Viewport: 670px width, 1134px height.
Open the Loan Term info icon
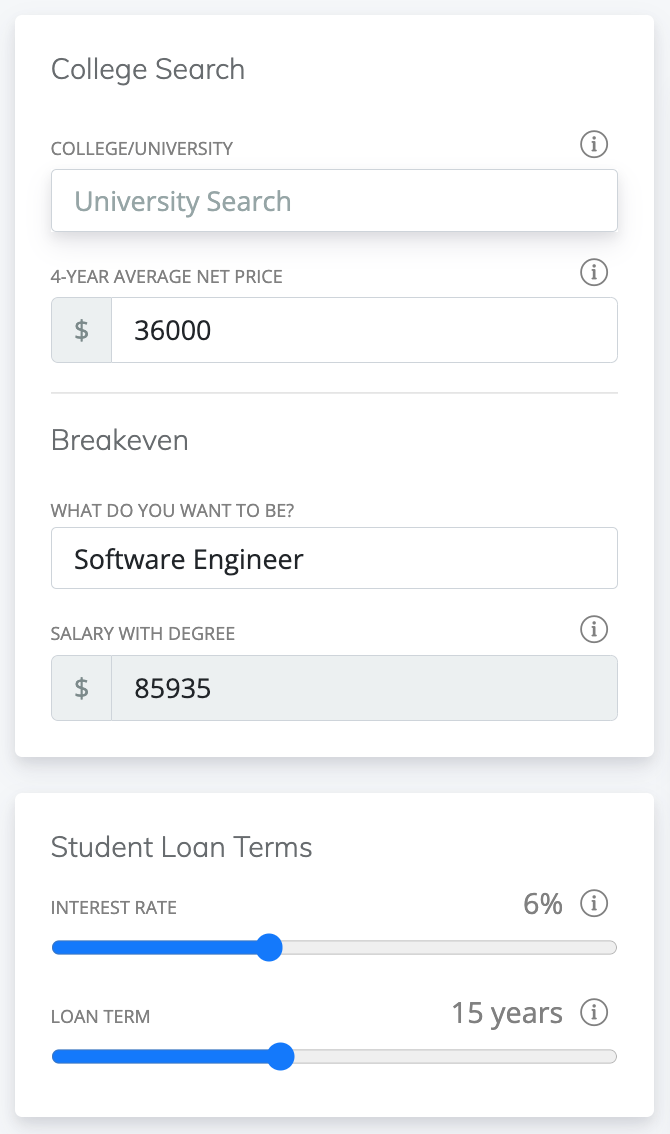pyautogui.click(x=594, y=1012)
